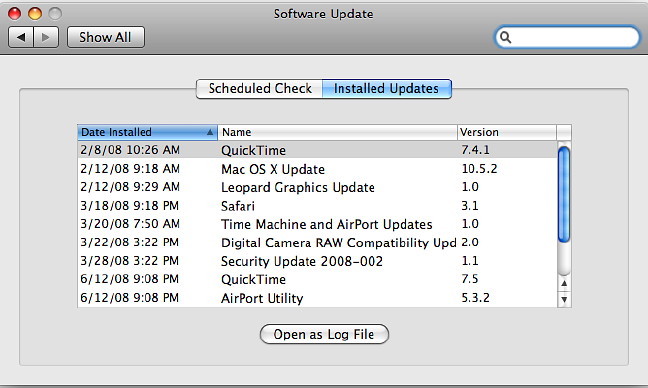Sort by the Name column header
Screen dimensions: 648x388
click(337, 132)
